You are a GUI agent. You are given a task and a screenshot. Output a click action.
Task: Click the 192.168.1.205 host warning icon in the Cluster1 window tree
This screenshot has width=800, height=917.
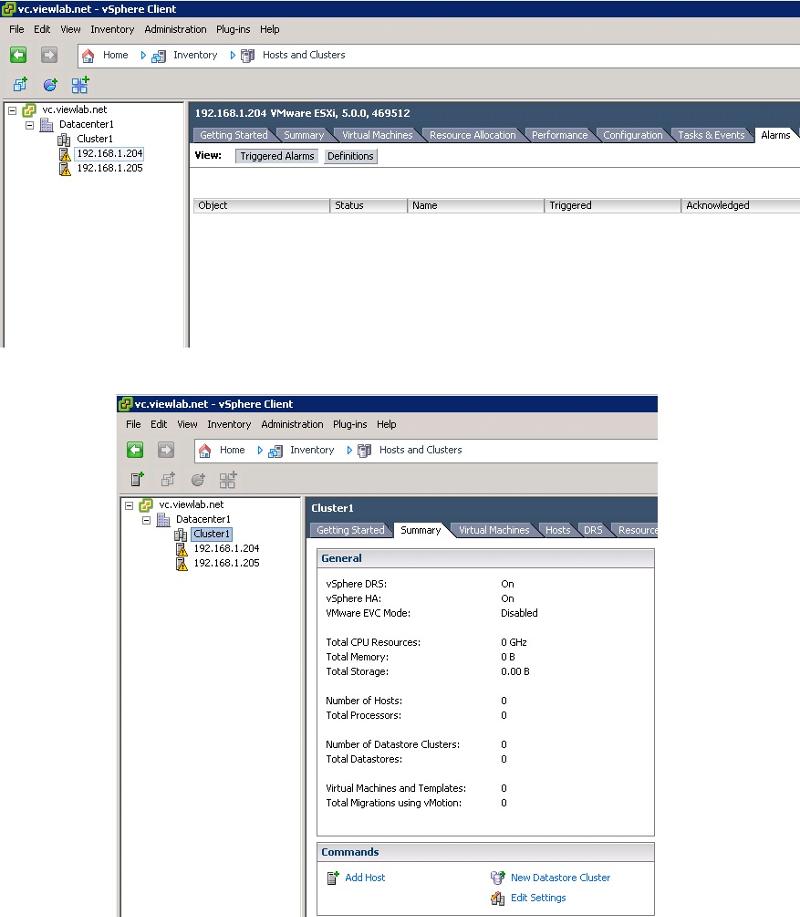click(x=181, y=563)
